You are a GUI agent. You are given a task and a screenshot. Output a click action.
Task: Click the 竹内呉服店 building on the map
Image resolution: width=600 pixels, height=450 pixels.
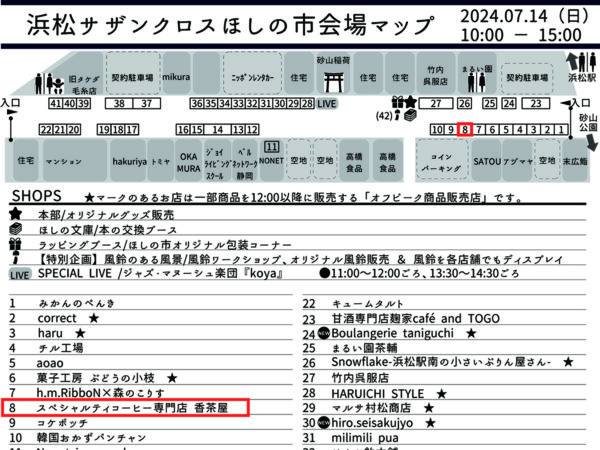(x=435, y=73)
